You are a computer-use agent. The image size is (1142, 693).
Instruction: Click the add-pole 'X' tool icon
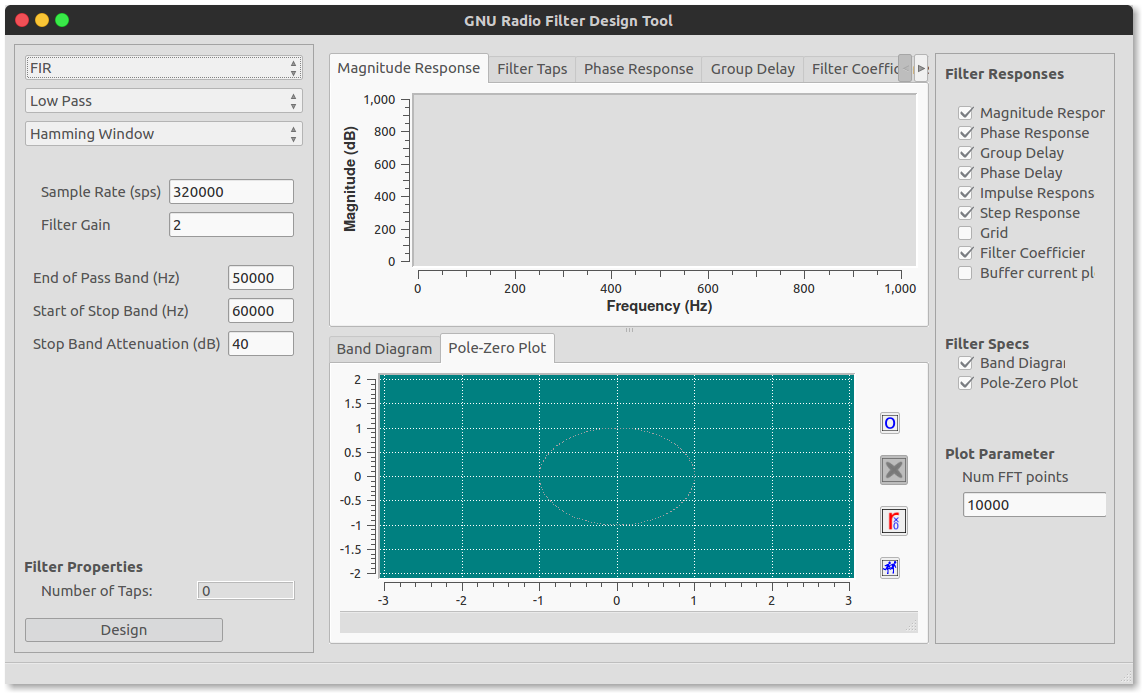coord(894,470)
